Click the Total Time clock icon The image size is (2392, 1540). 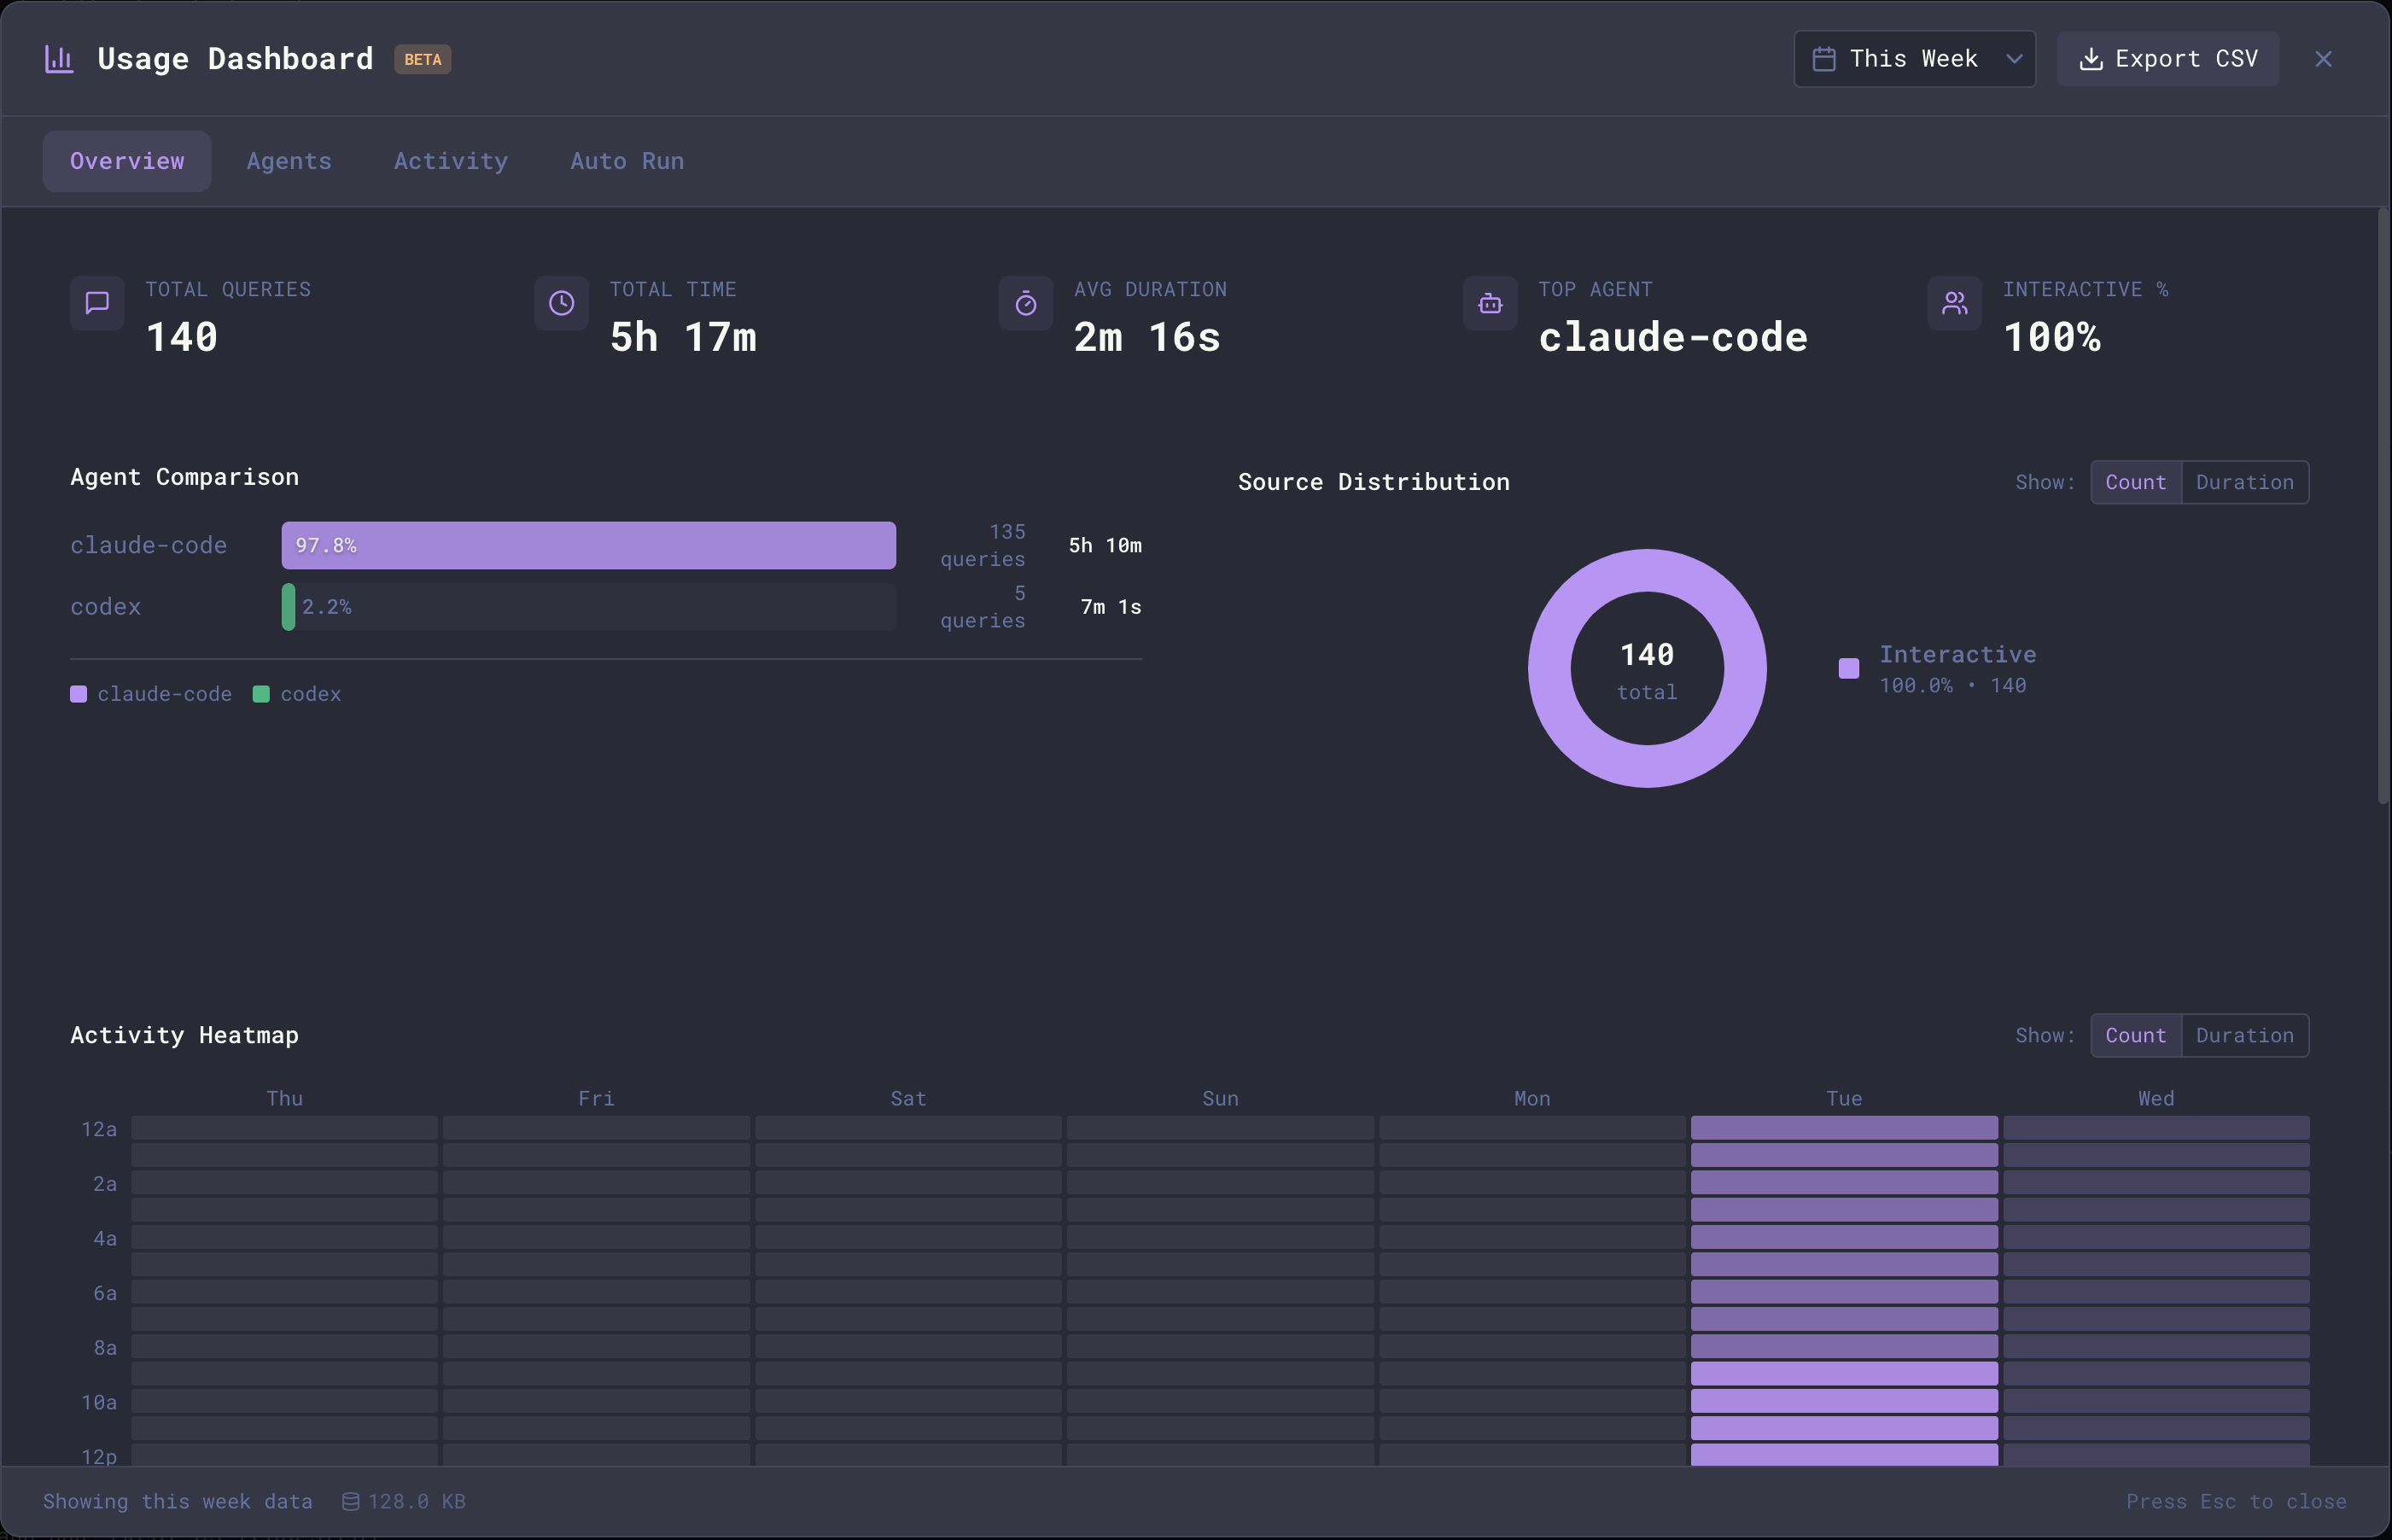click(561, 303)
